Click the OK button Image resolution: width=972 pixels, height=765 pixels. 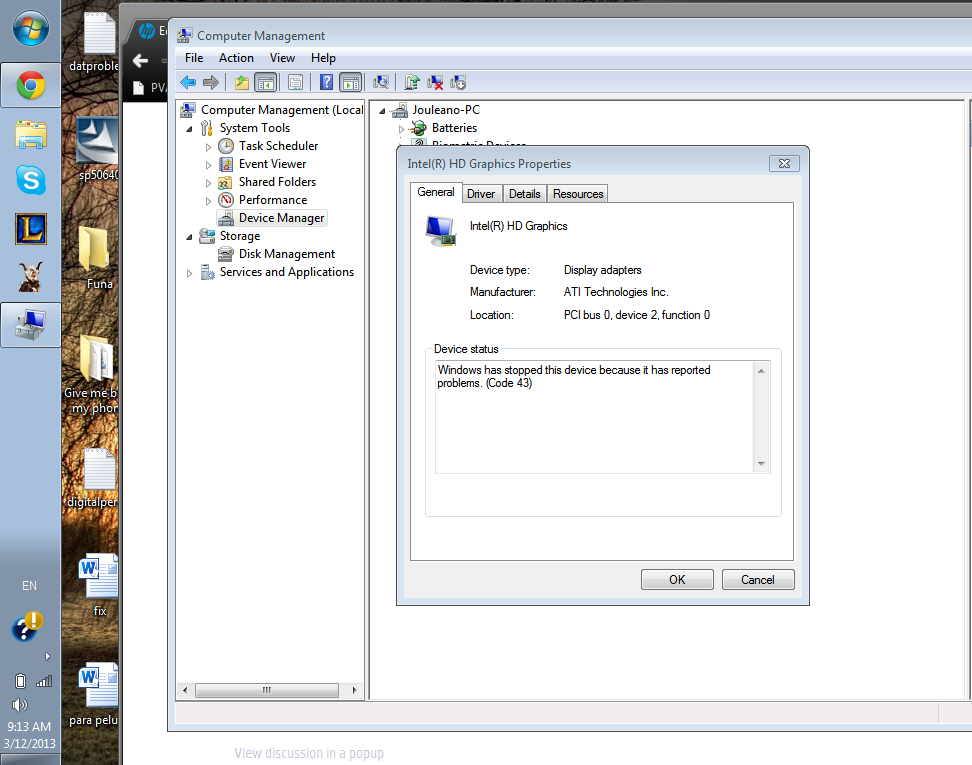pyautogui.click(x=677, y=579)
